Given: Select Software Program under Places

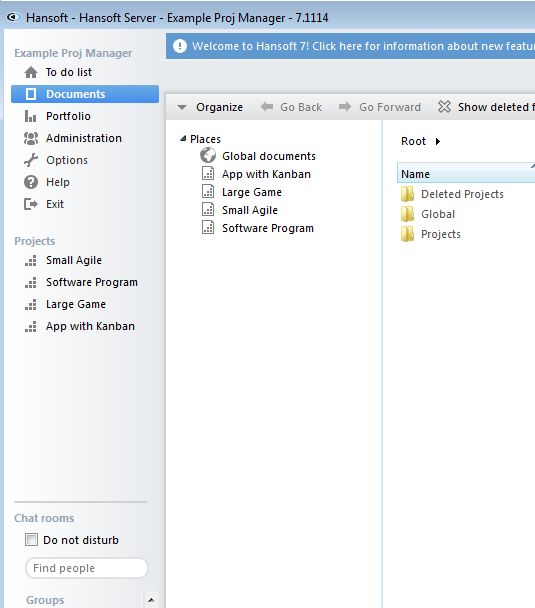Looking at the screenshot, I should point(268,228).
